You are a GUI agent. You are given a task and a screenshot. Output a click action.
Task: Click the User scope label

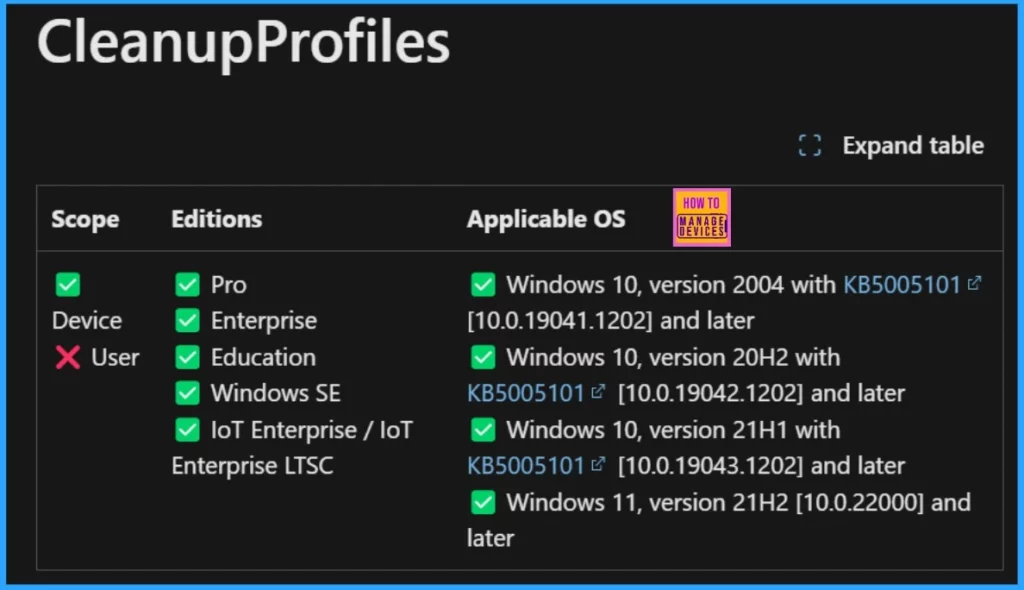pos(116,357)
